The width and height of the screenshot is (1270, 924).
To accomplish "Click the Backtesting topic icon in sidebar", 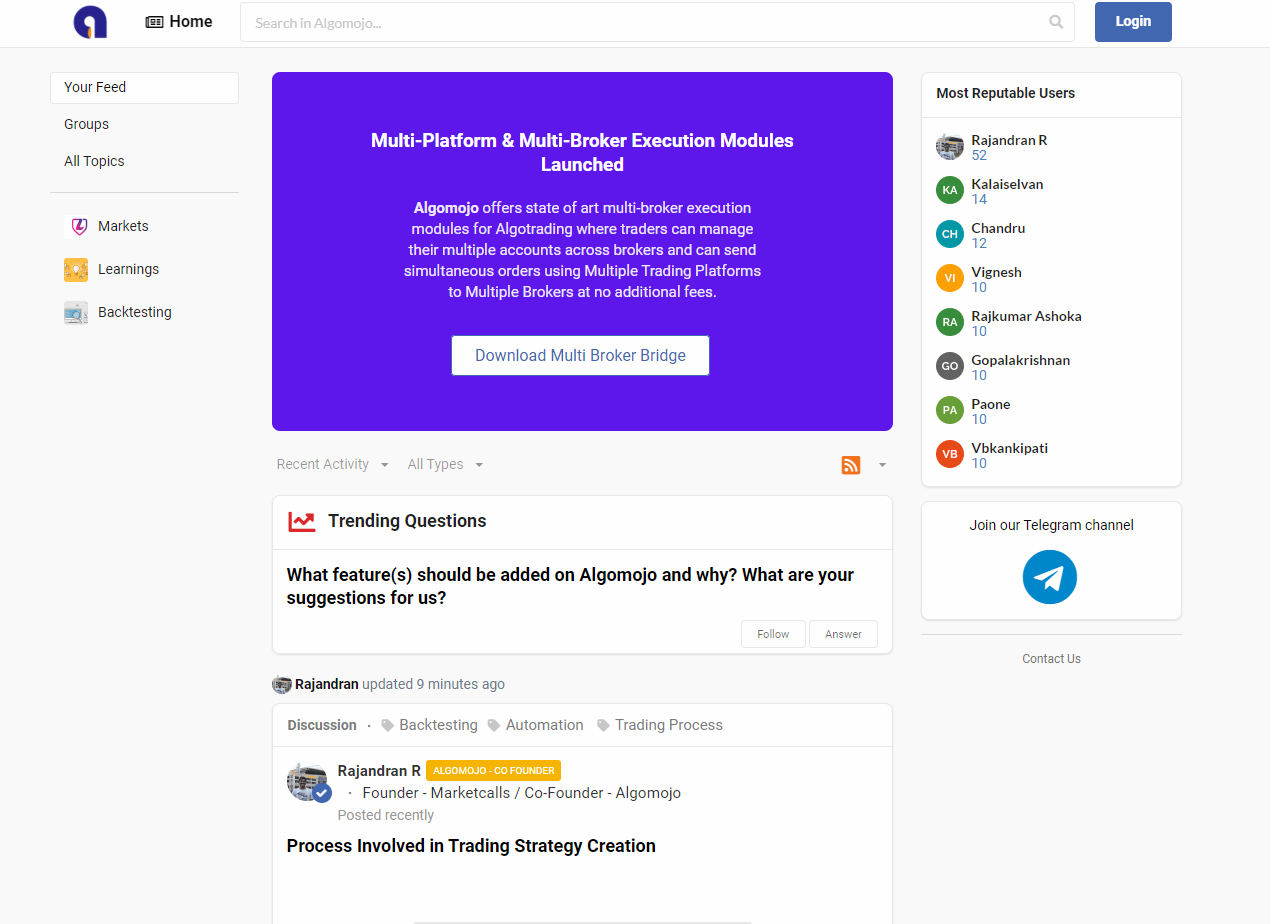I will click(76, 312).
